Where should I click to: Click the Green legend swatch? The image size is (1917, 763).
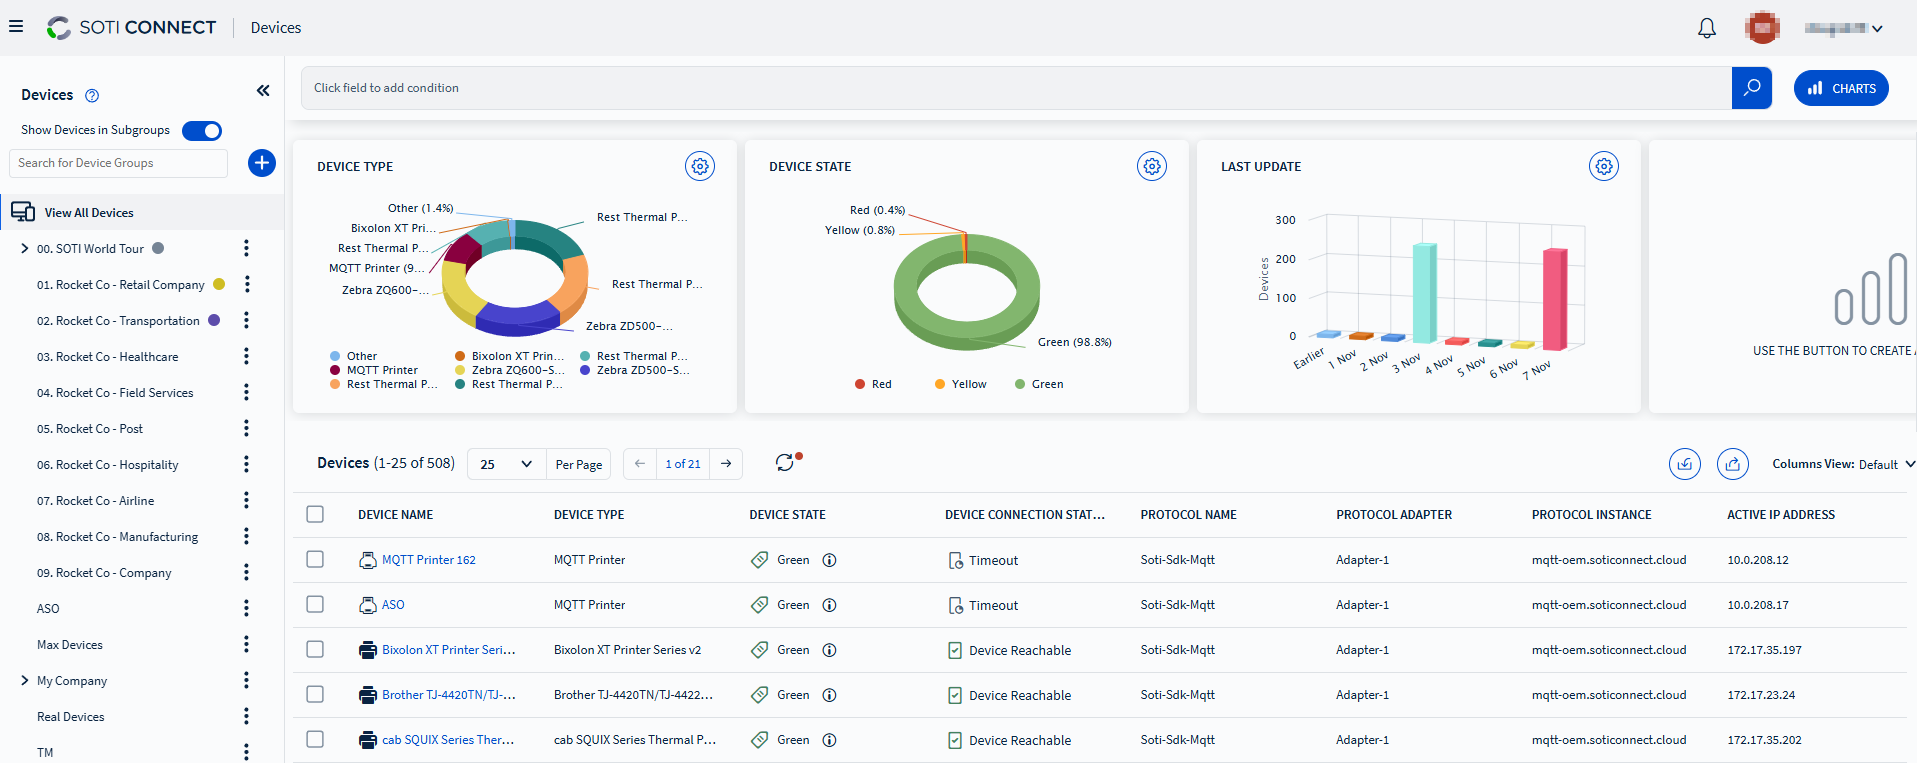point(1020,384)
